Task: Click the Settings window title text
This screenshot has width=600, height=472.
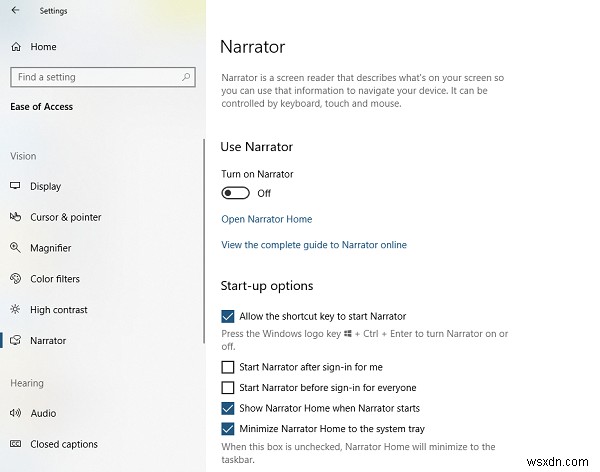Action: 53,11
